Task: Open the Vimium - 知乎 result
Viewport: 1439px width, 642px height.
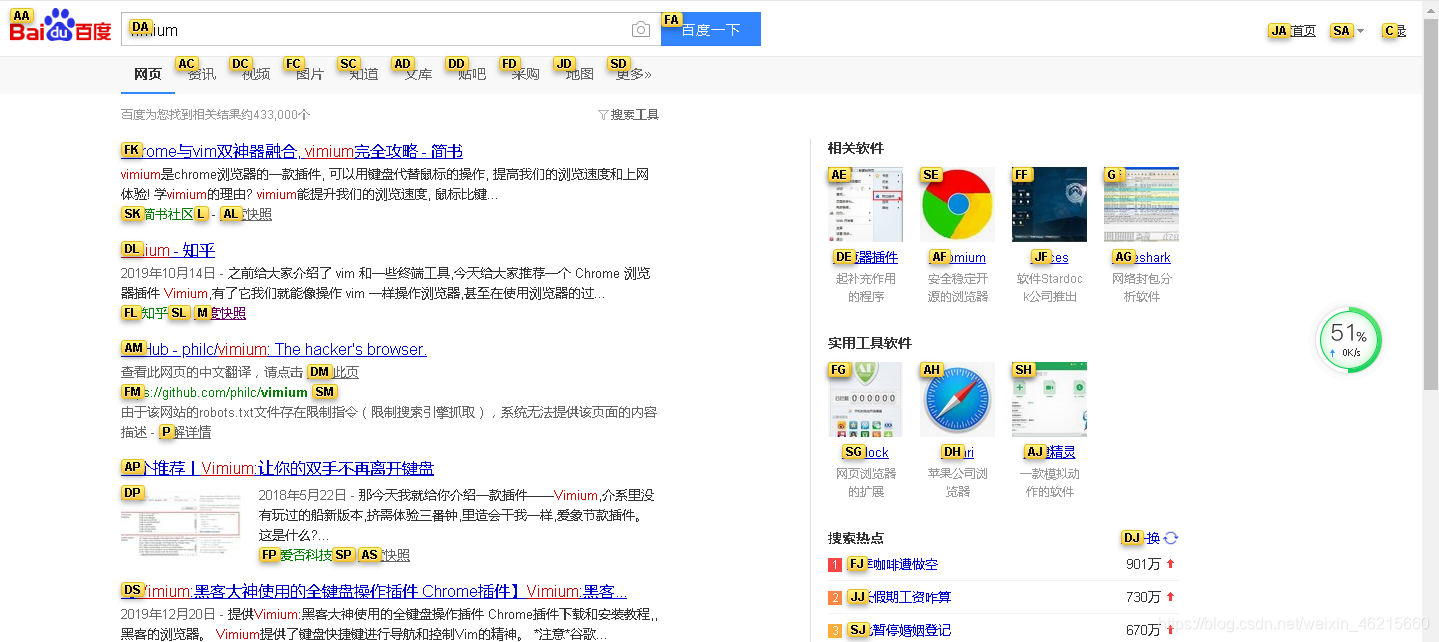Action: tap(168, 250)
